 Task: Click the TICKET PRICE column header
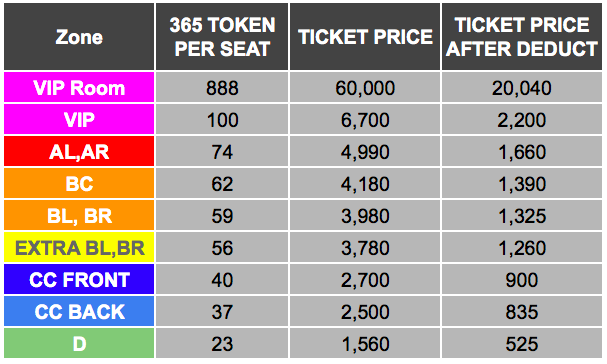pyautogui.click(x=365, y=37)
